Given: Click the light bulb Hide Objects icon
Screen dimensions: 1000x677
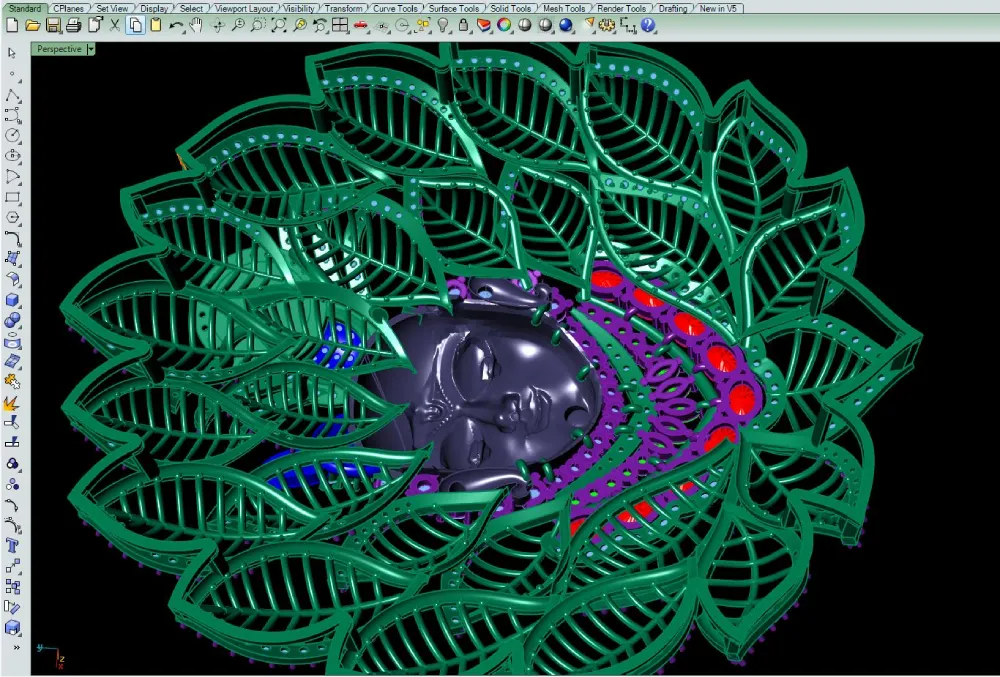Looking at the screenshot, I should 443,25.
